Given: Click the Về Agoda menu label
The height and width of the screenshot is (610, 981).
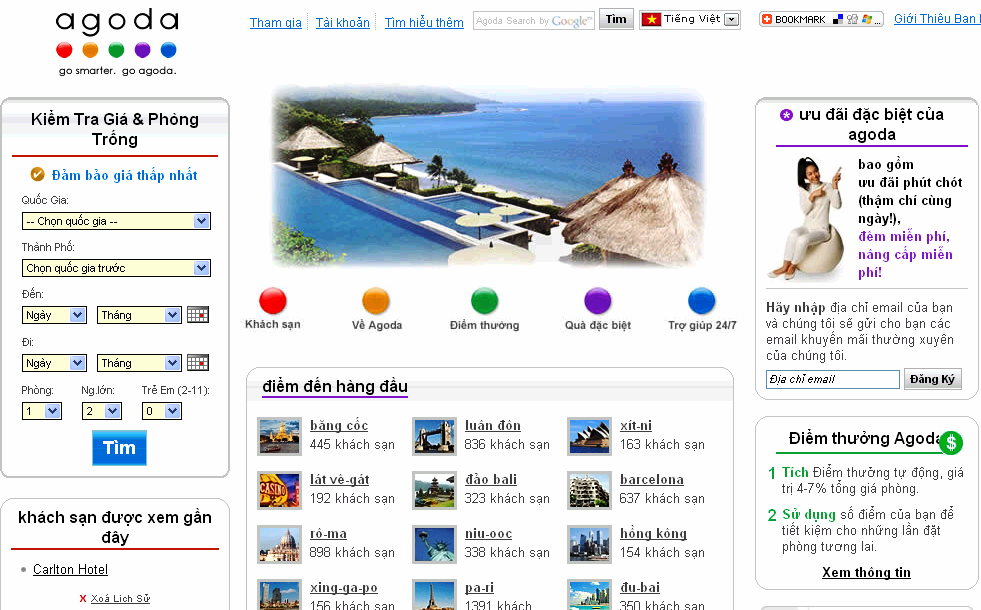Looking at the screenshot, I should [x=377, y=325].
